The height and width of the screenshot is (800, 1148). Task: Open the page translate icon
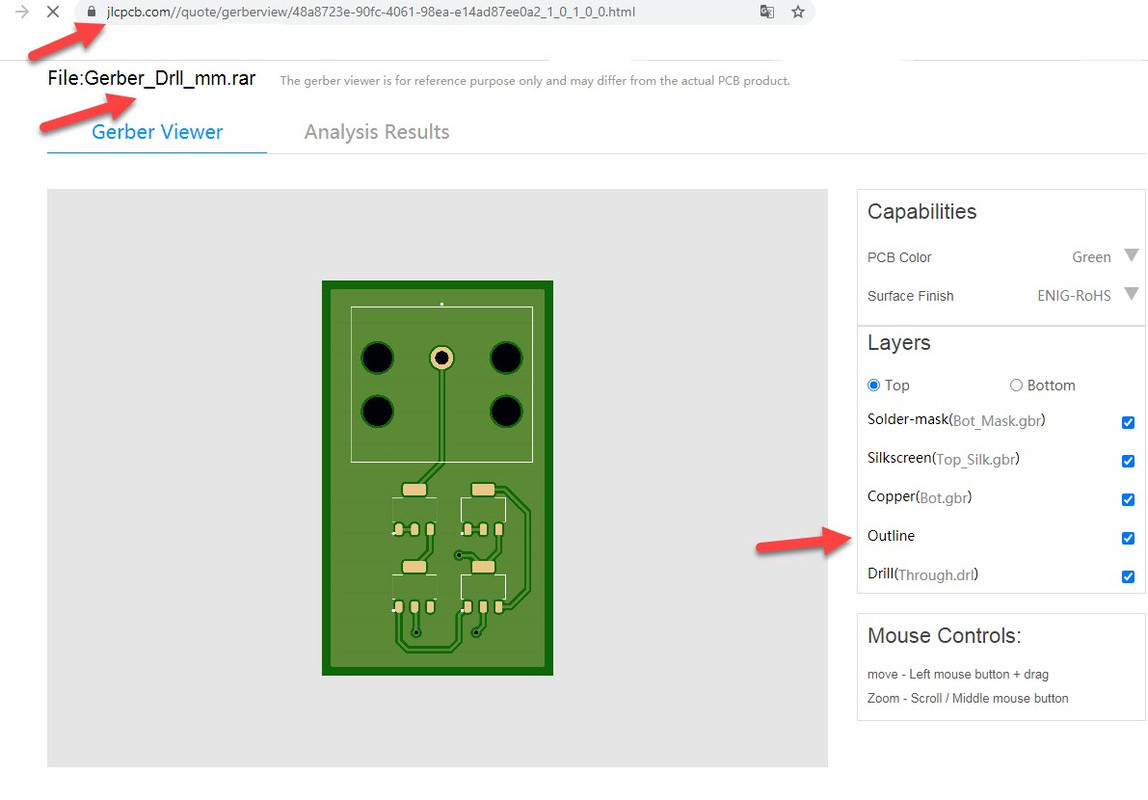click(x=767, y=12)
